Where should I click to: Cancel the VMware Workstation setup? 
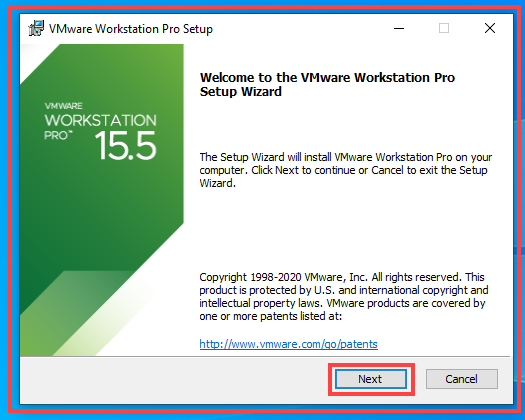[x=461, y=379]
